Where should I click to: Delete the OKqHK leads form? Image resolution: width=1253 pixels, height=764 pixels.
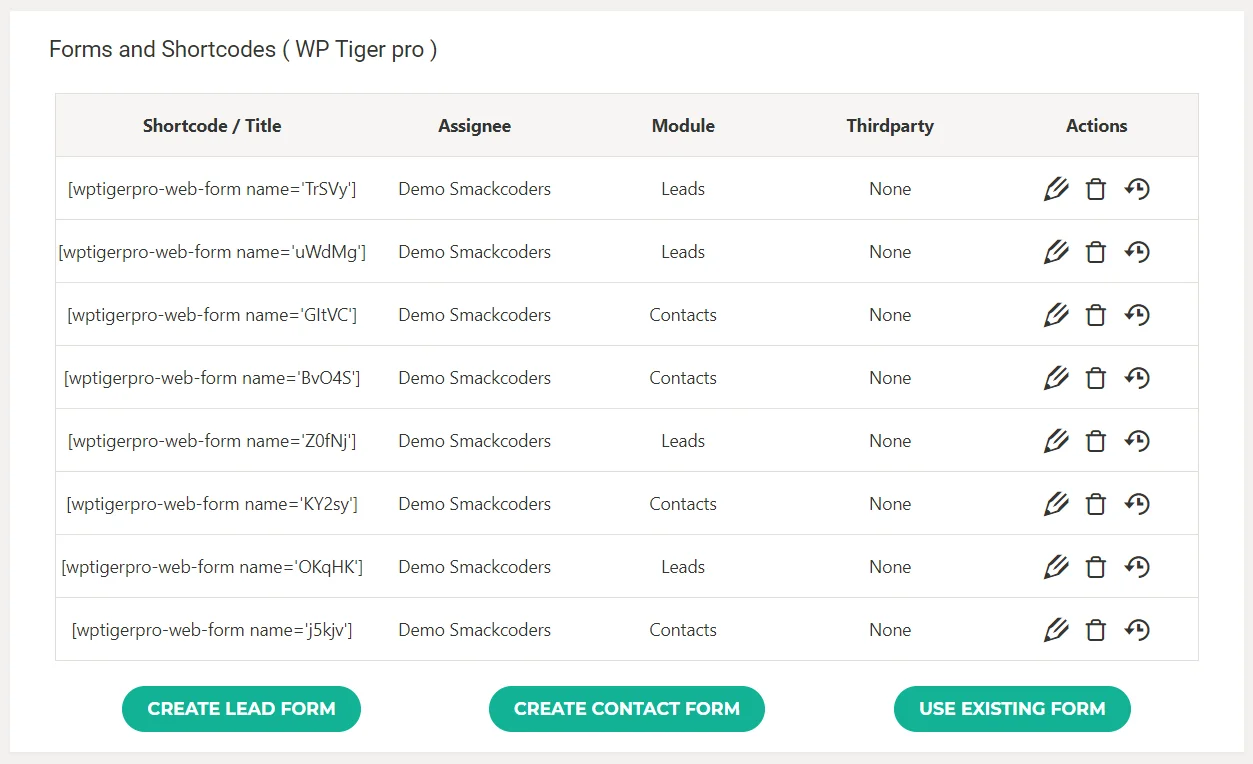coord(1095,566)
